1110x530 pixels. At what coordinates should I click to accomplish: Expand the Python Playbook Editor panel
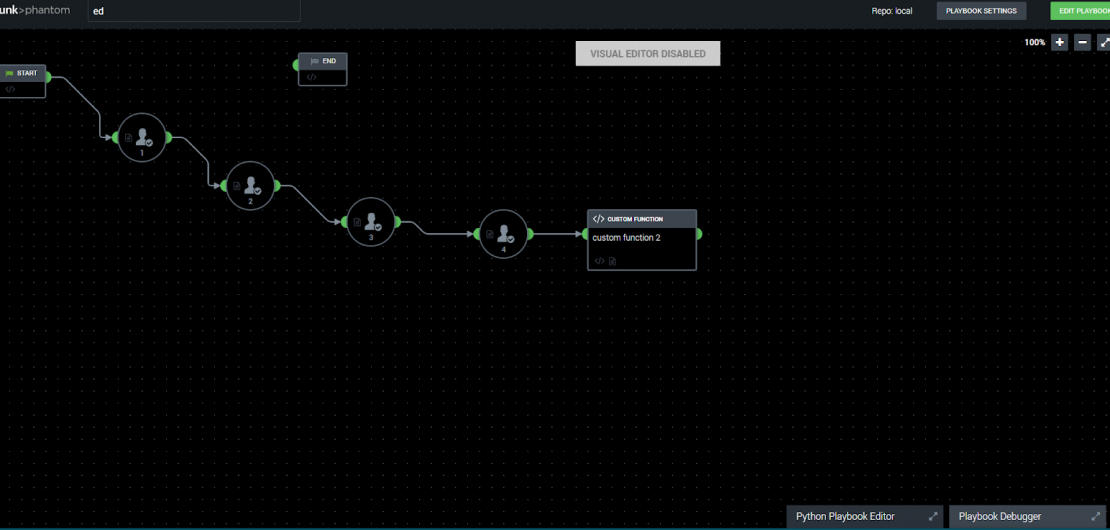[933, 517]
